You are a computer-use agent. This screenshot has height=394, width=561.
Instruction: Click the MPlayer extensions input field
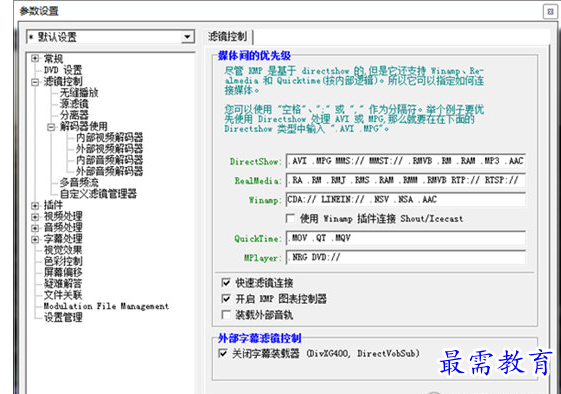point(406,258)
